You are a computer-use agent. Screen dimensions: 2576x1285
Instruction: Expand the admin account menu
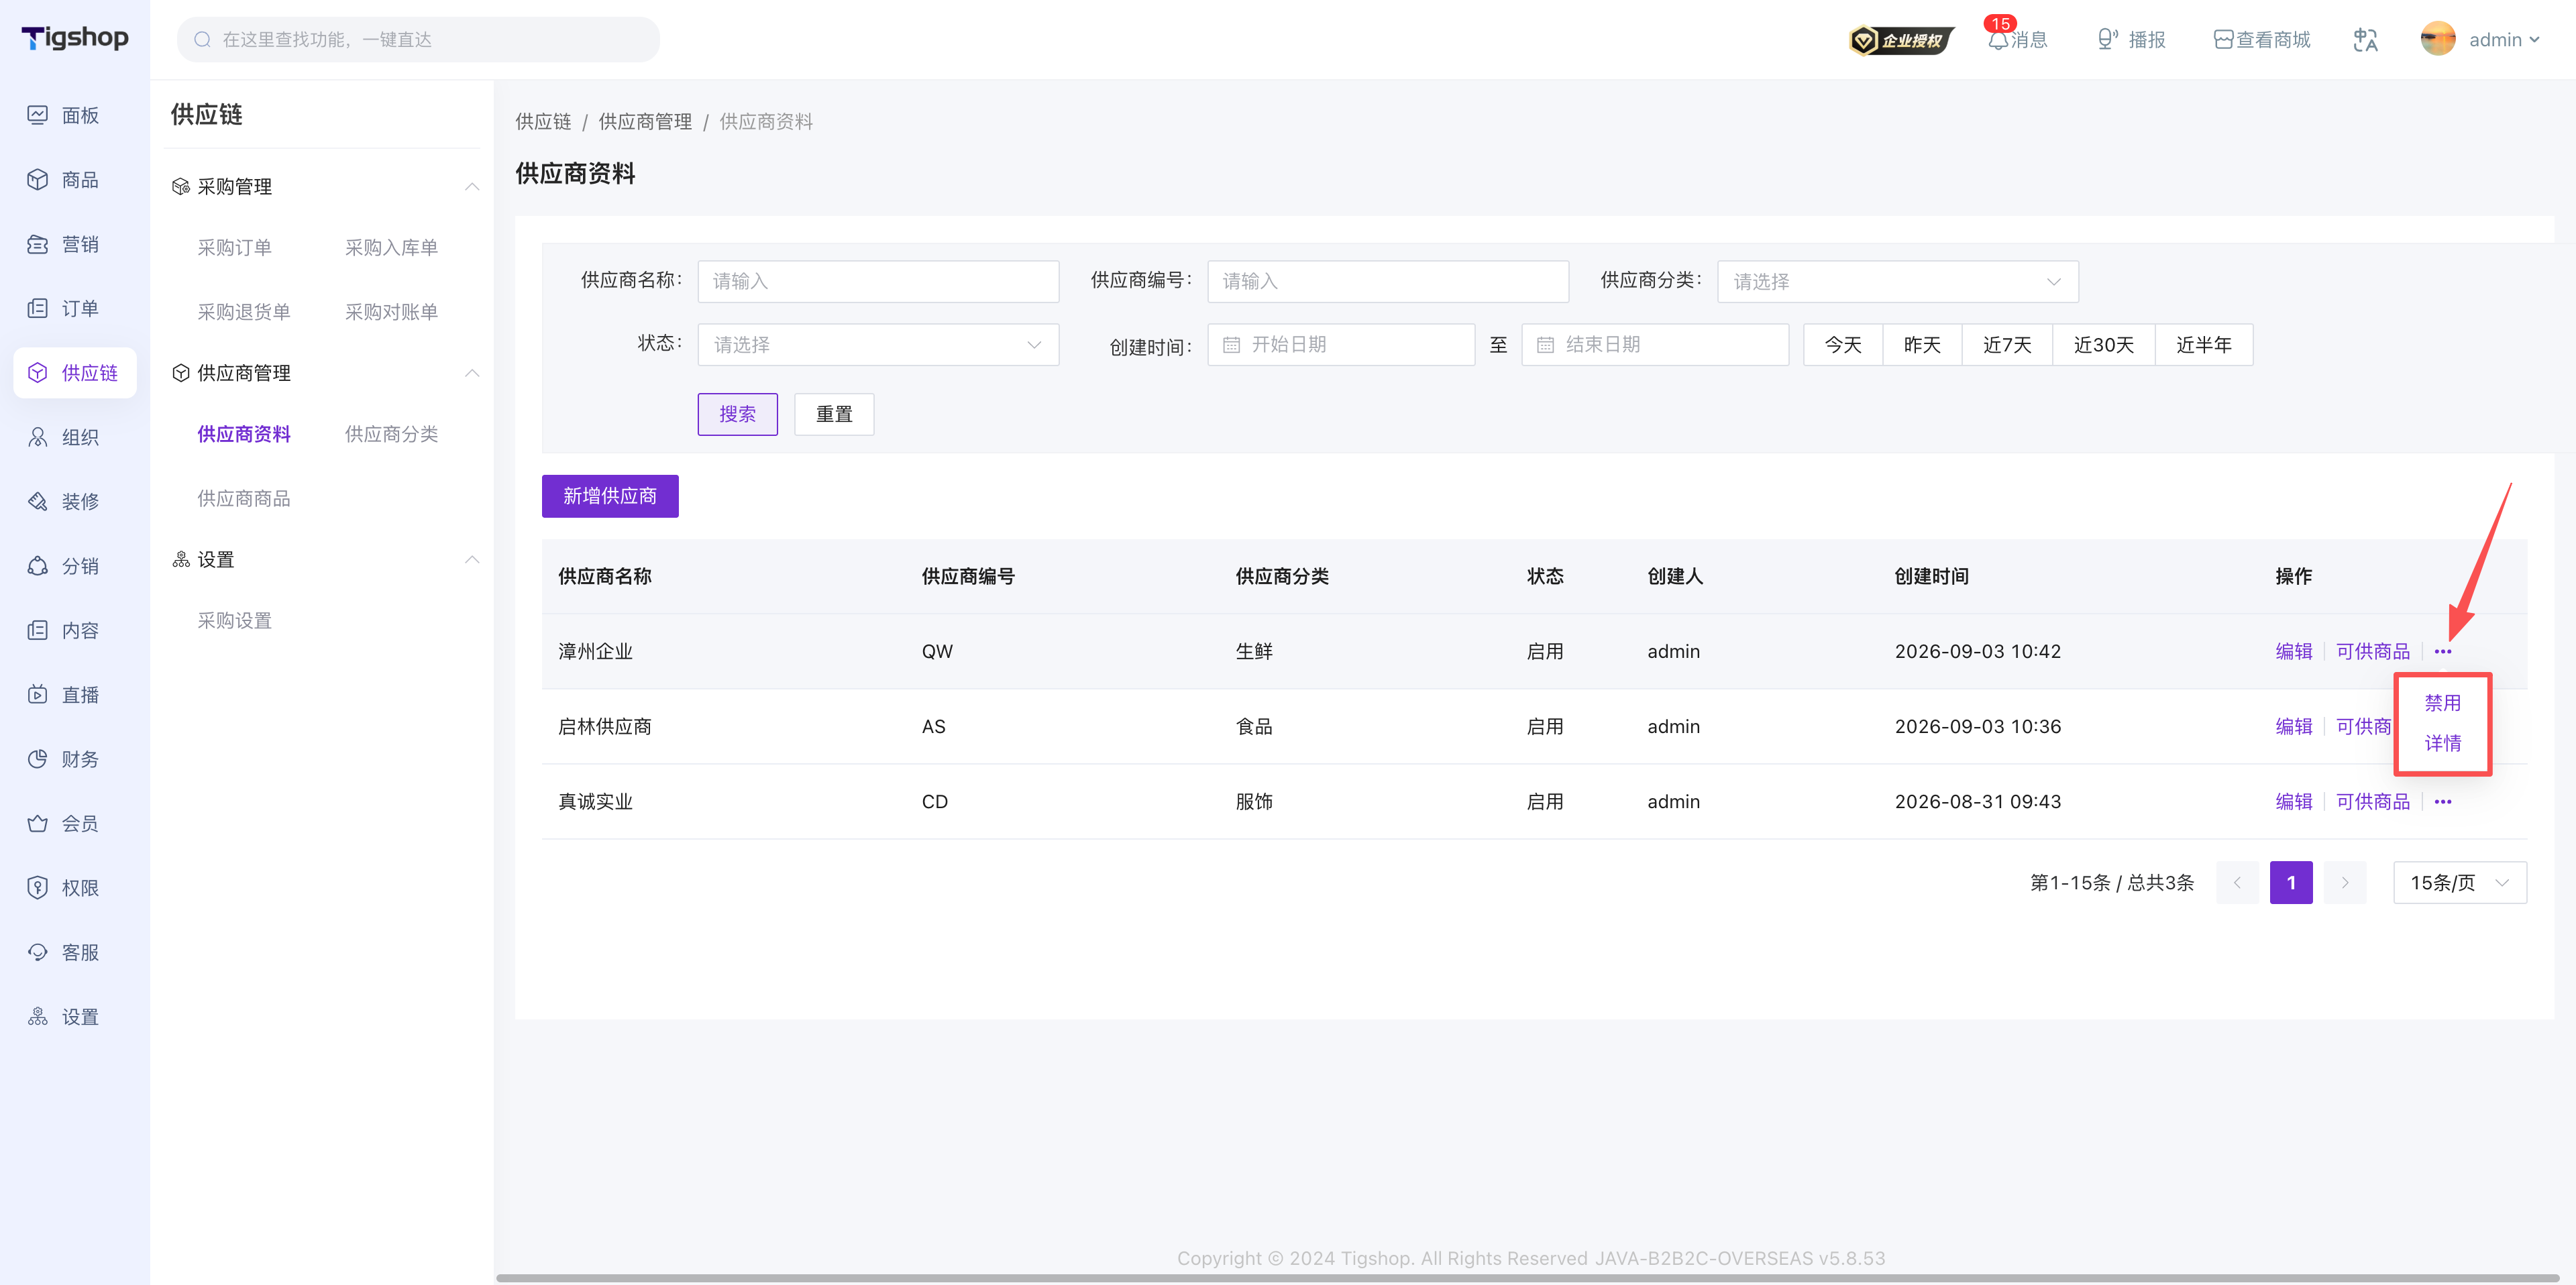(2504, 40)
